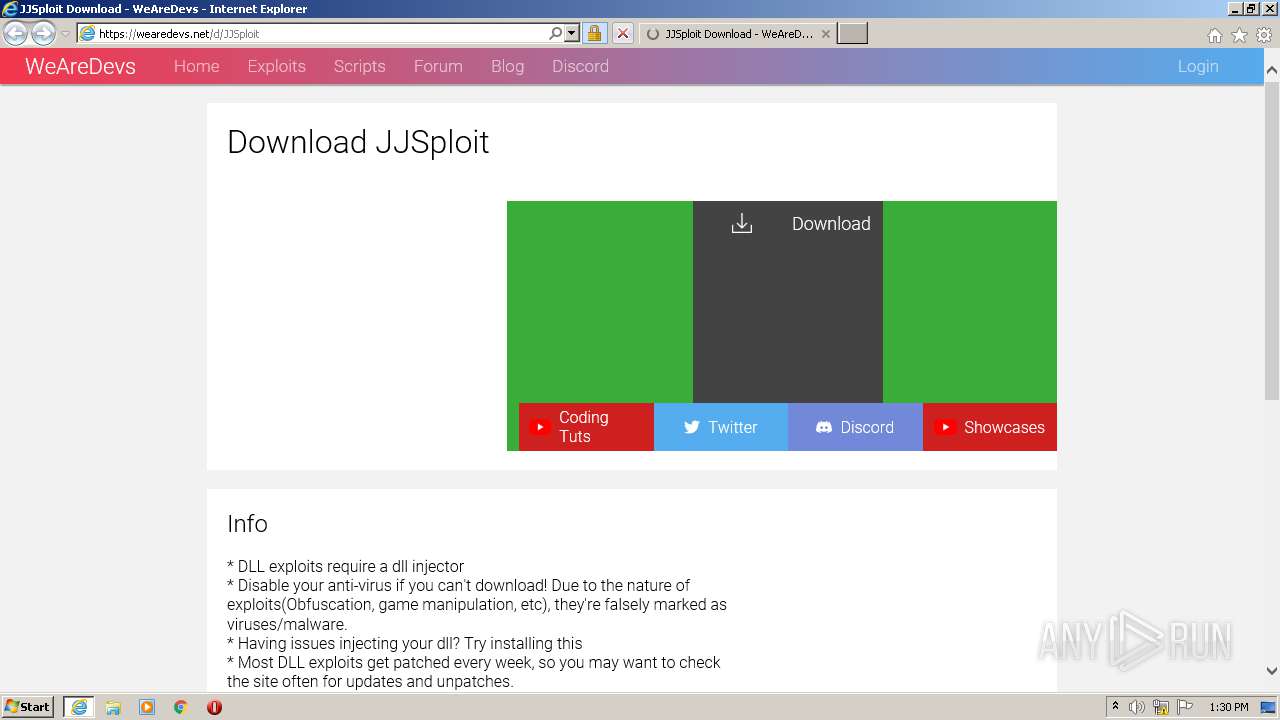1280x720 pixels.
Task: Open the Forum nav link
Action: coord(438,66)
